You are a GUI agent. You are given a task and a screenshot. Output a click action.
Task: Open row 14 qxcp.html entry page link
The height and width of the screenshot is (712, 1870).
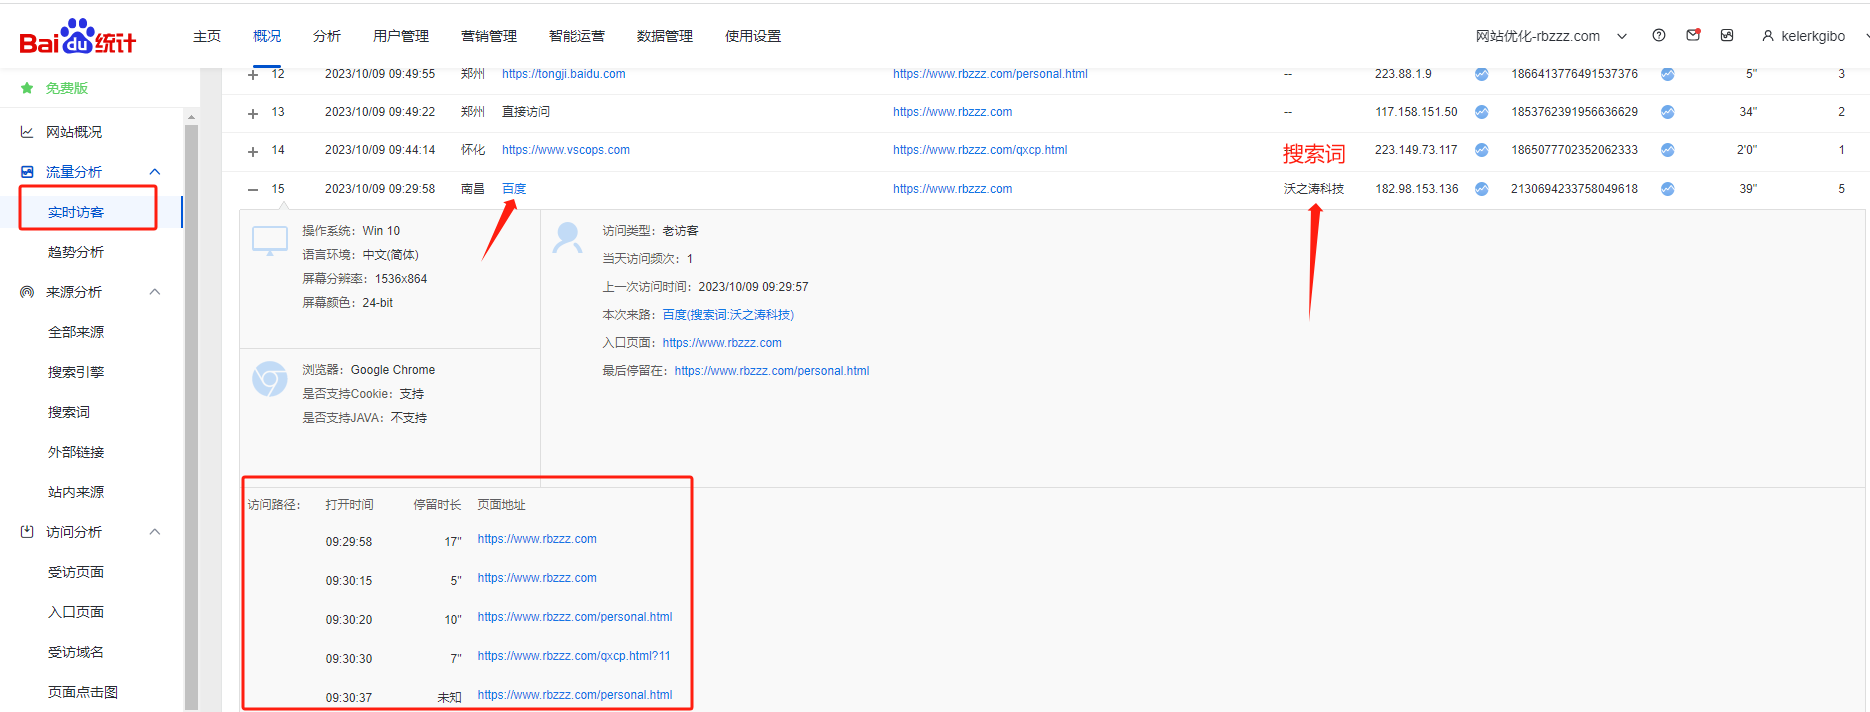(x=980, y=150)
